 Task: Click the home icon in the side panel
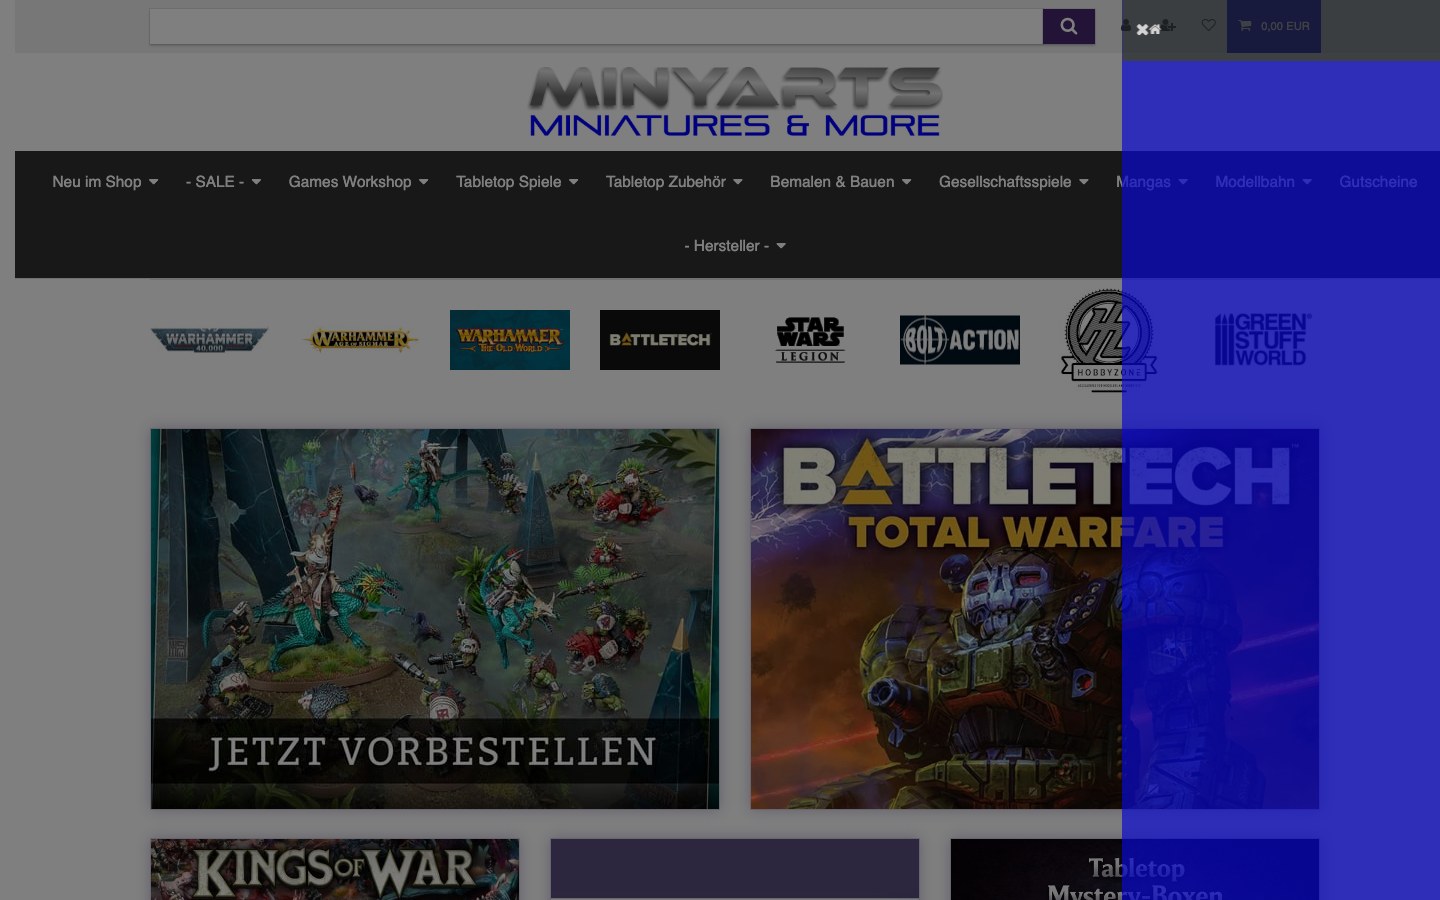(1155, 30)
